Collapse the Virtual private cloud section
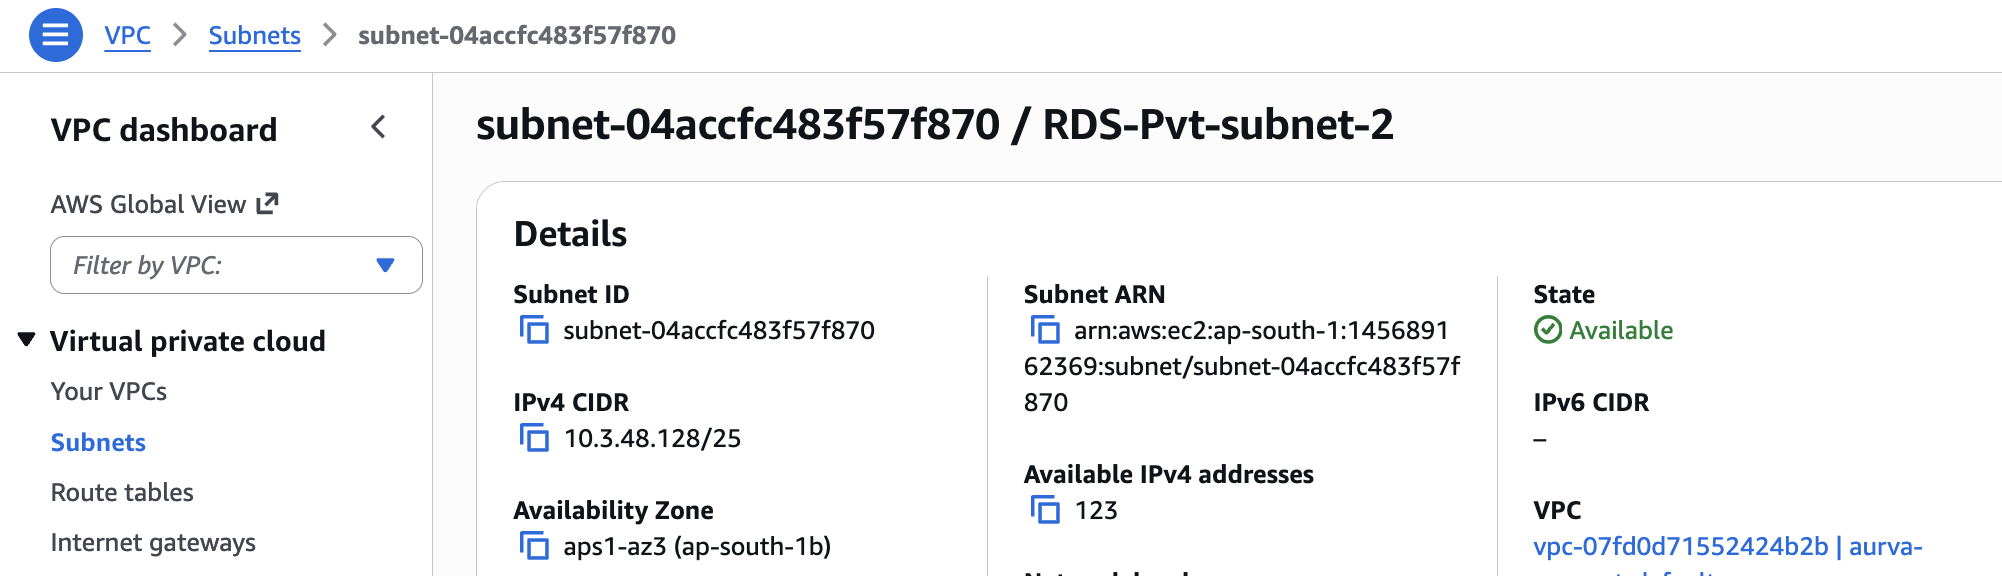Viewport: 2002px width, 576px height. pyautogui.click(x=26, y=340)
